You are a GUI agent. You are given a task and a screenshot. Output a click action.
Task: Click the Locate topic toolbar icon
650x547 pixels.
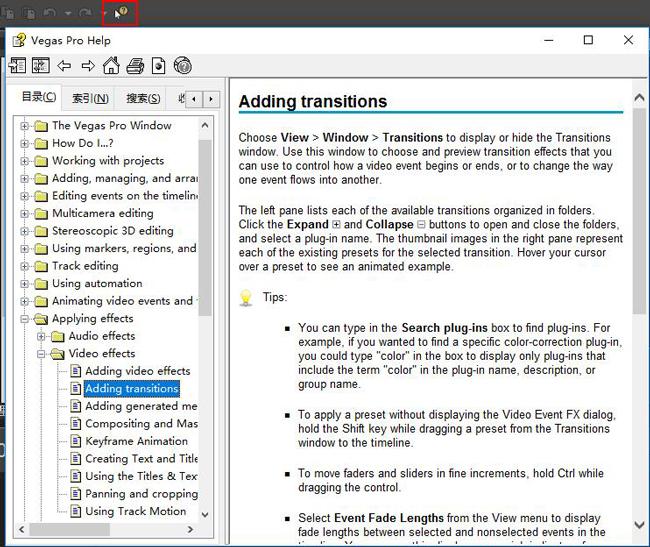41,65
